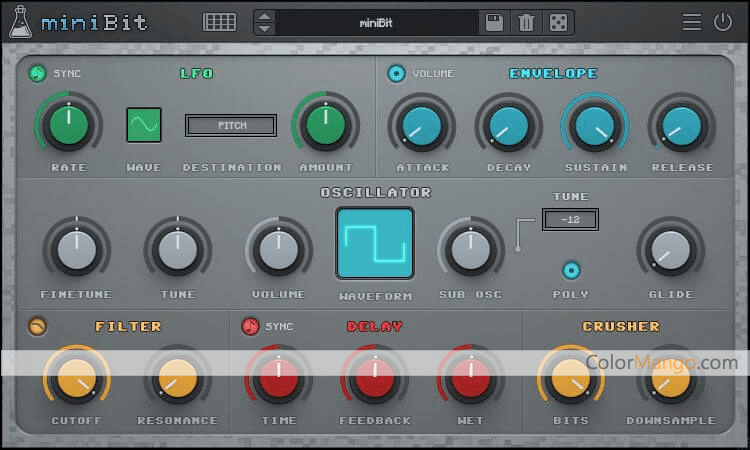Click the Filter Resonance knob

tap(178, 378)
